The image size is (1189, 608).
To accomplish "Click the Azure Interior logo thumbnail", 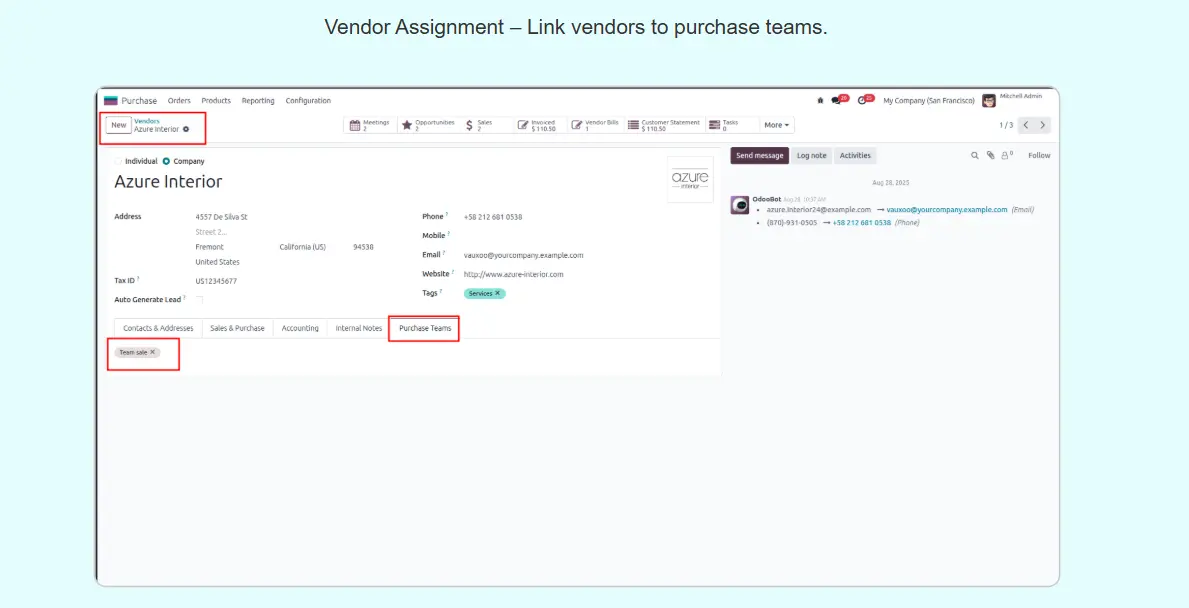I will (690, 180).
